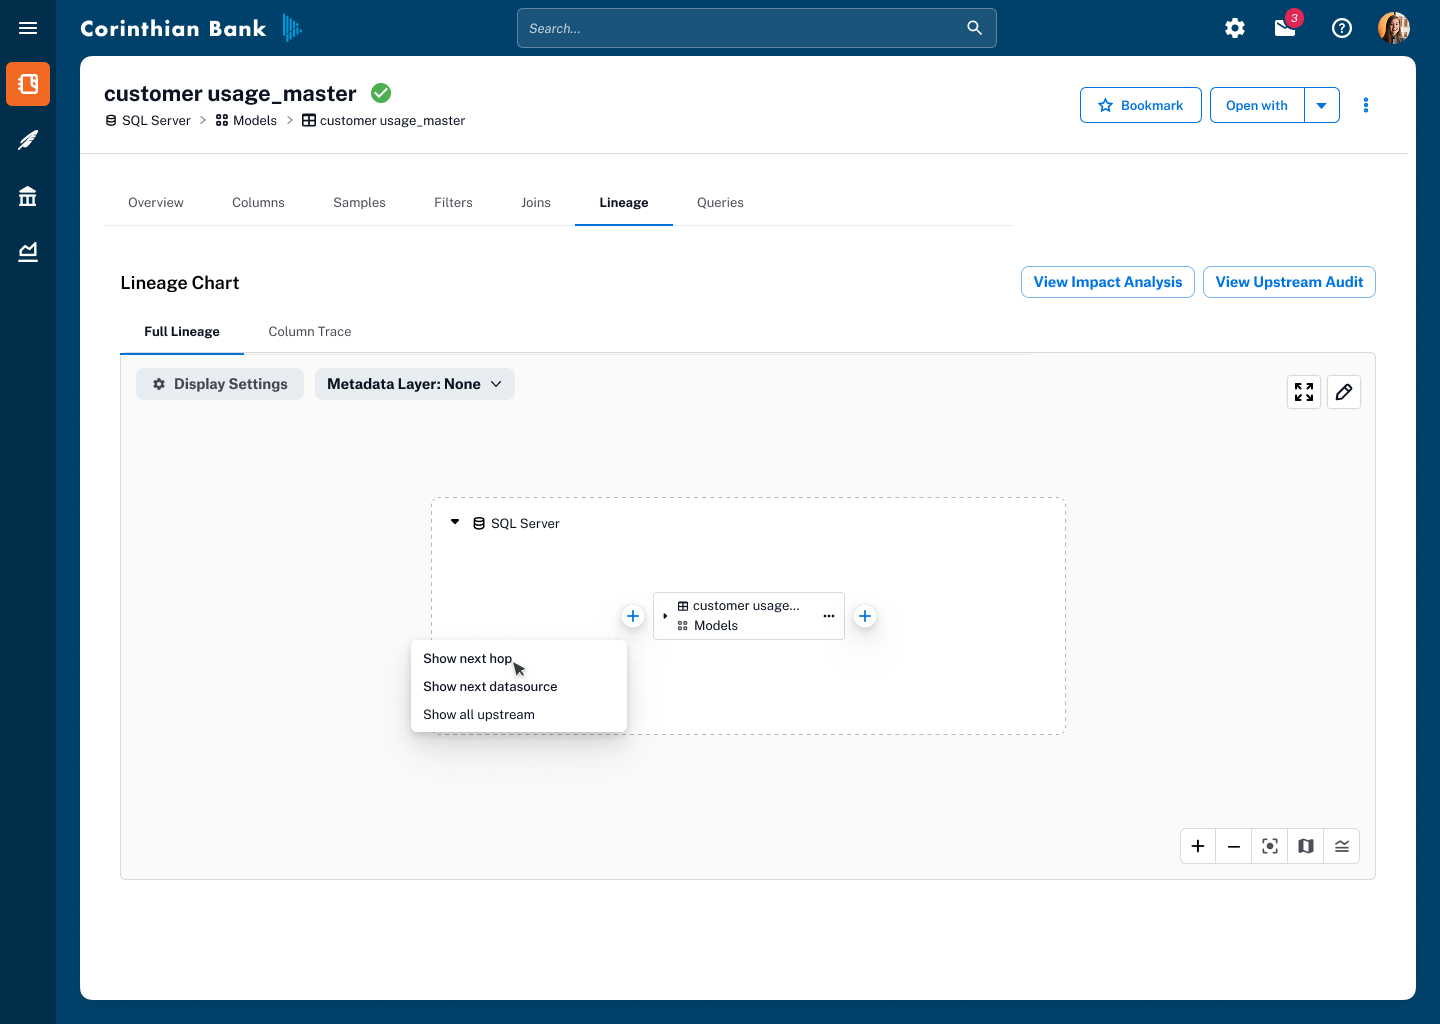Open the Open with dropdown arrow

coord(1322,105)
